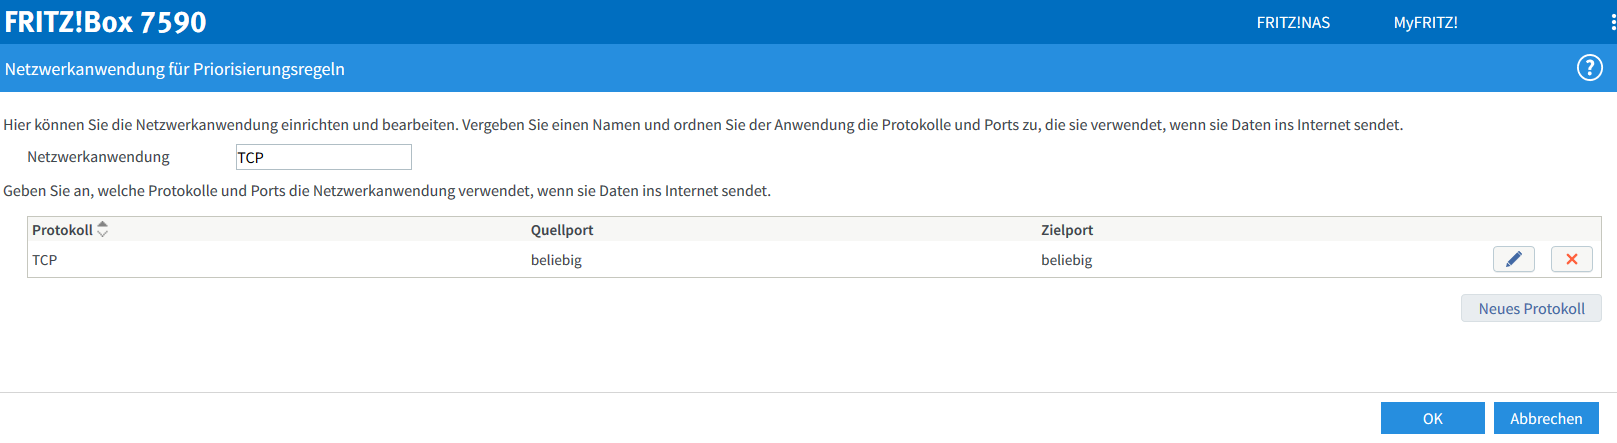Sort the table using the Protokoll arrows
This screenshot has width=1617, height=443.
[x=102, y=230]
